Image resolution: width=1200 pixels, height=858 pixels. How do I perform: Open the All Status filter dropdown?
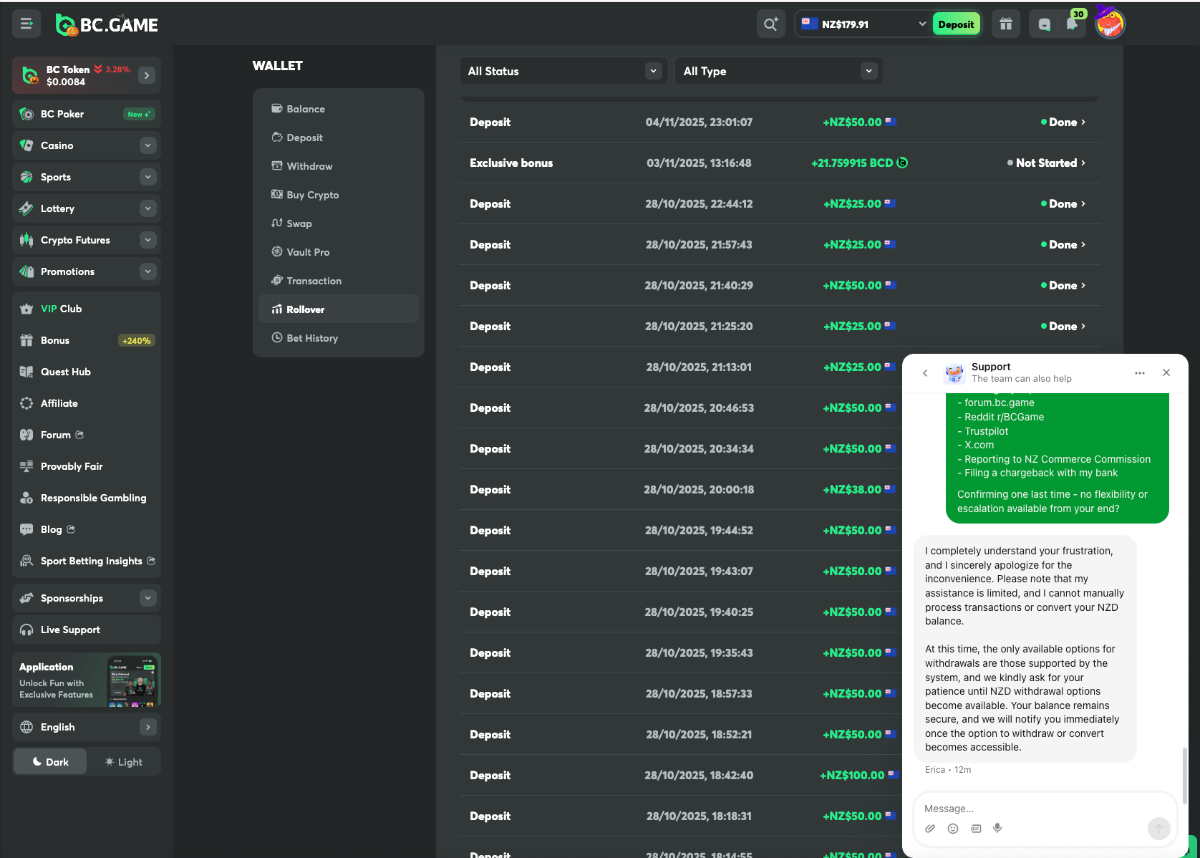point(562,71)
